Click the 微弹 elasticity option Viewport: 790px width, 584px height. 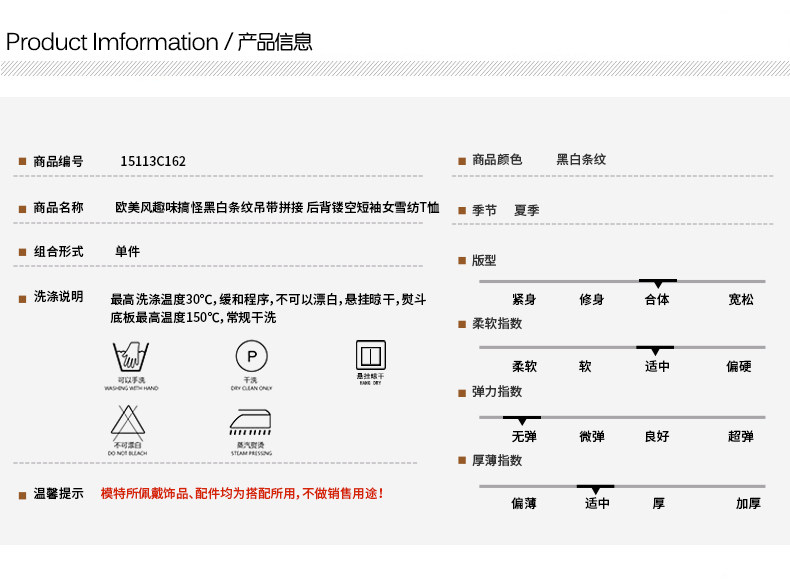click(x=591, y=436)
